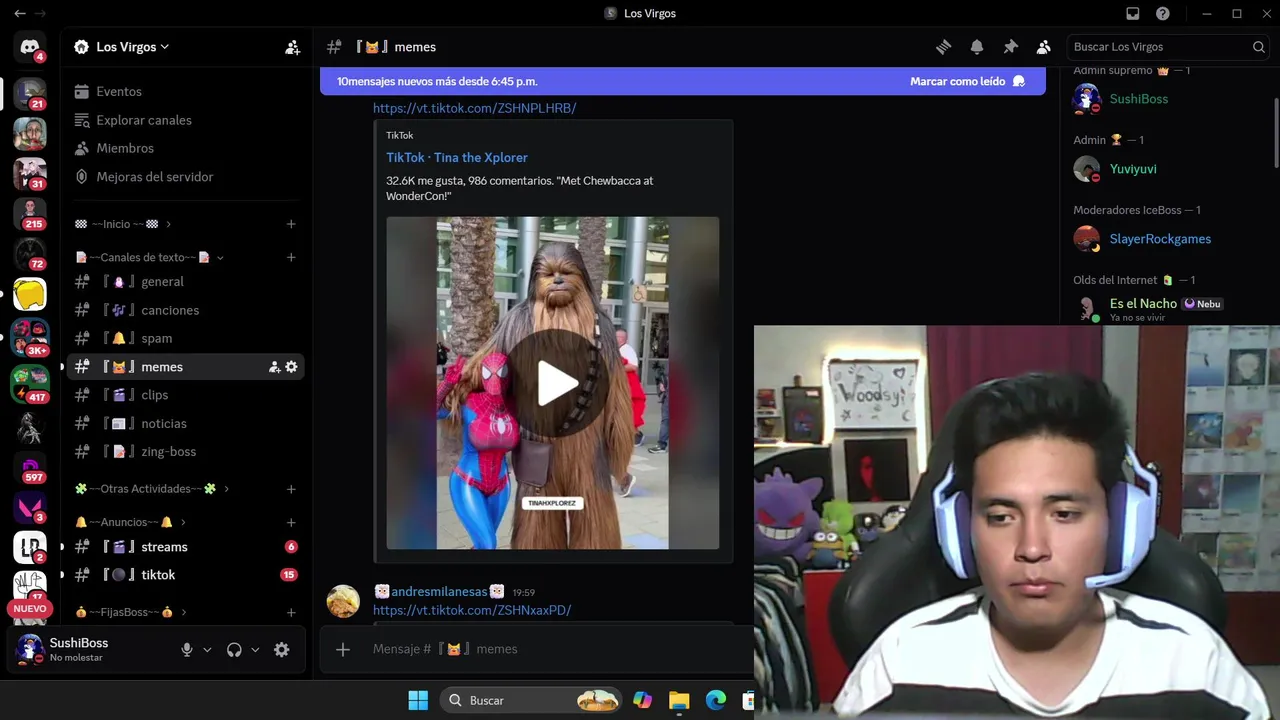The height and width of the screenshot is (720, 1280).
Task: Open microphone options dropdown arrow
Action: click(x=207, y=650)
